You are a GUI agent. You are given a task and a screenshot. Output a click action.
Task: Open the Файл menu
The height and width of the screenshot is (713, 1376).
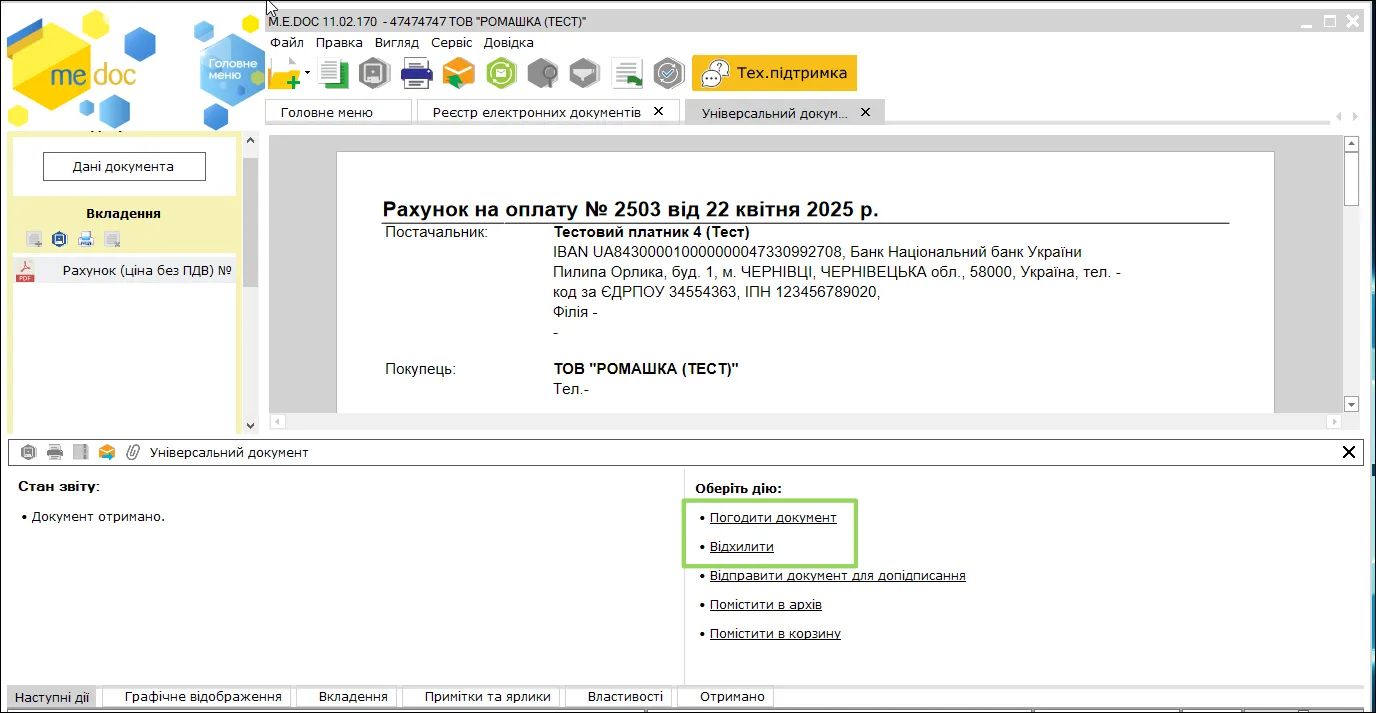pyautogui.click(x=286, y=43)
